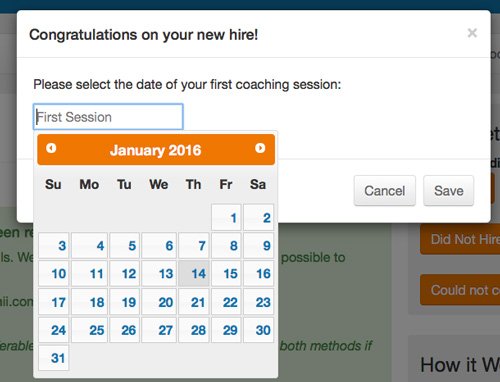Pick Monday January 11
Screen dimensions: 500x382
(89, 274)
